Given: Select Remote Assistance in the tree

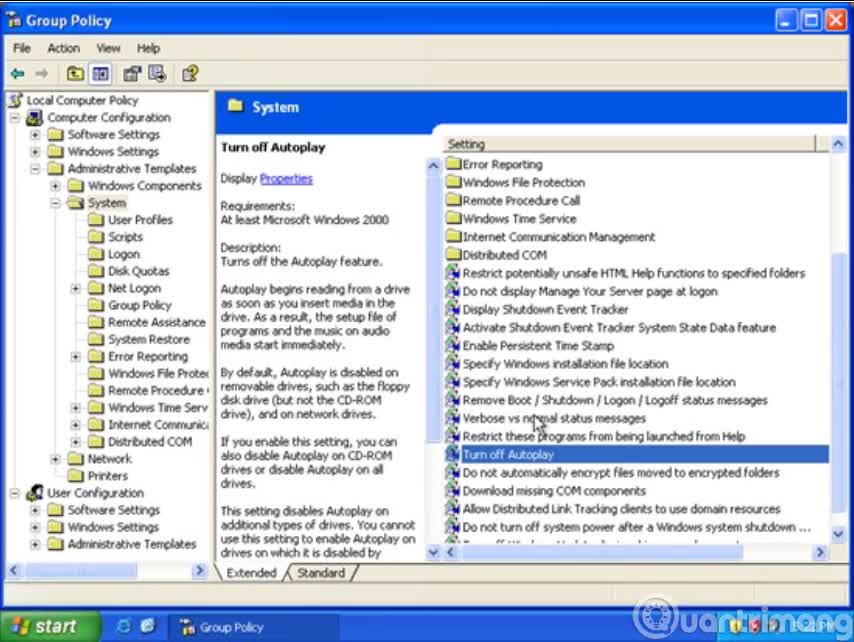Looking at the screenshot, I should coord(157,322).
